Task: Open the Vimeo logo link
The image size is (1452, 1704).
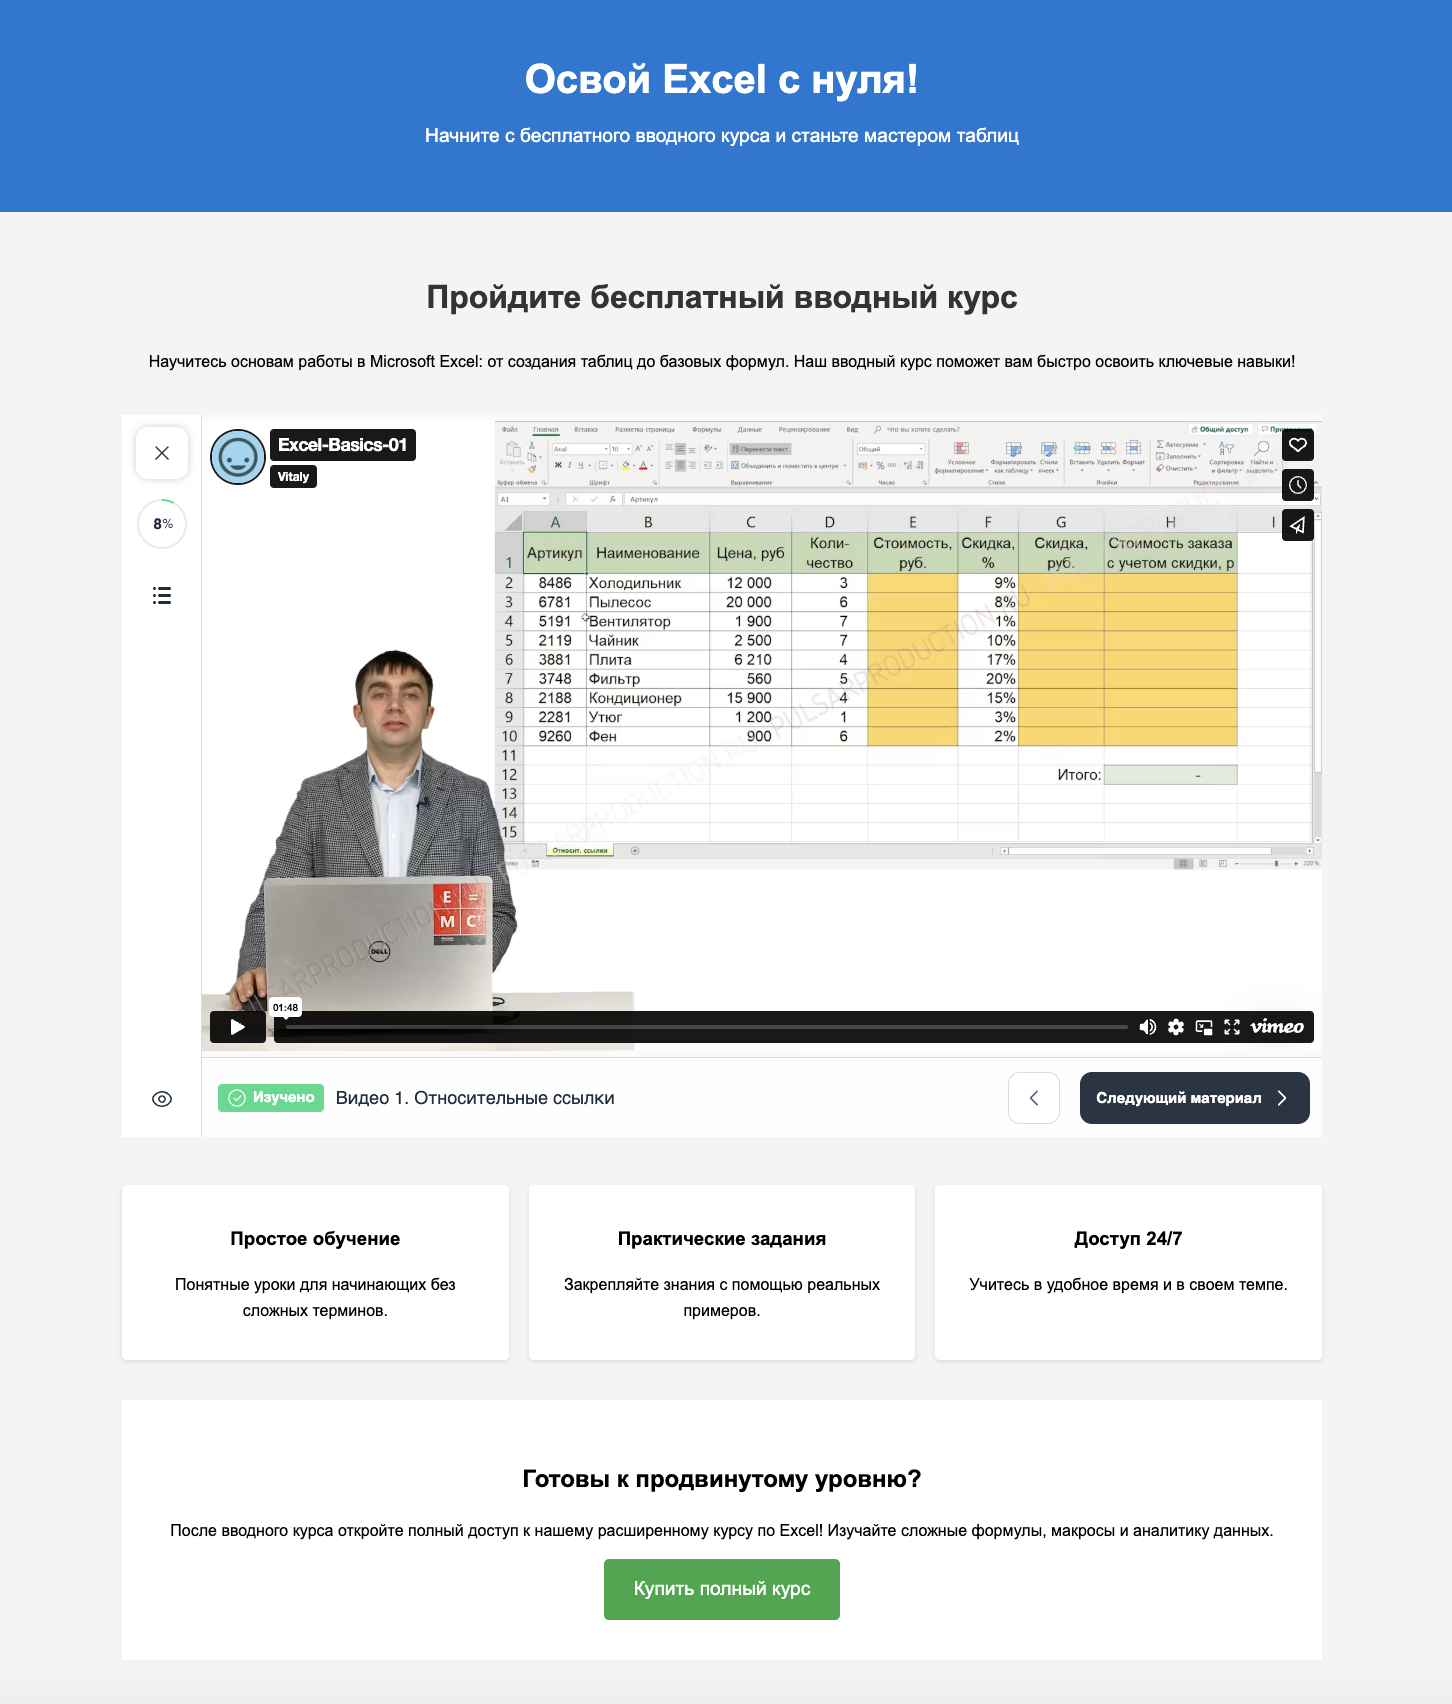Action: click(1277, 1027)
